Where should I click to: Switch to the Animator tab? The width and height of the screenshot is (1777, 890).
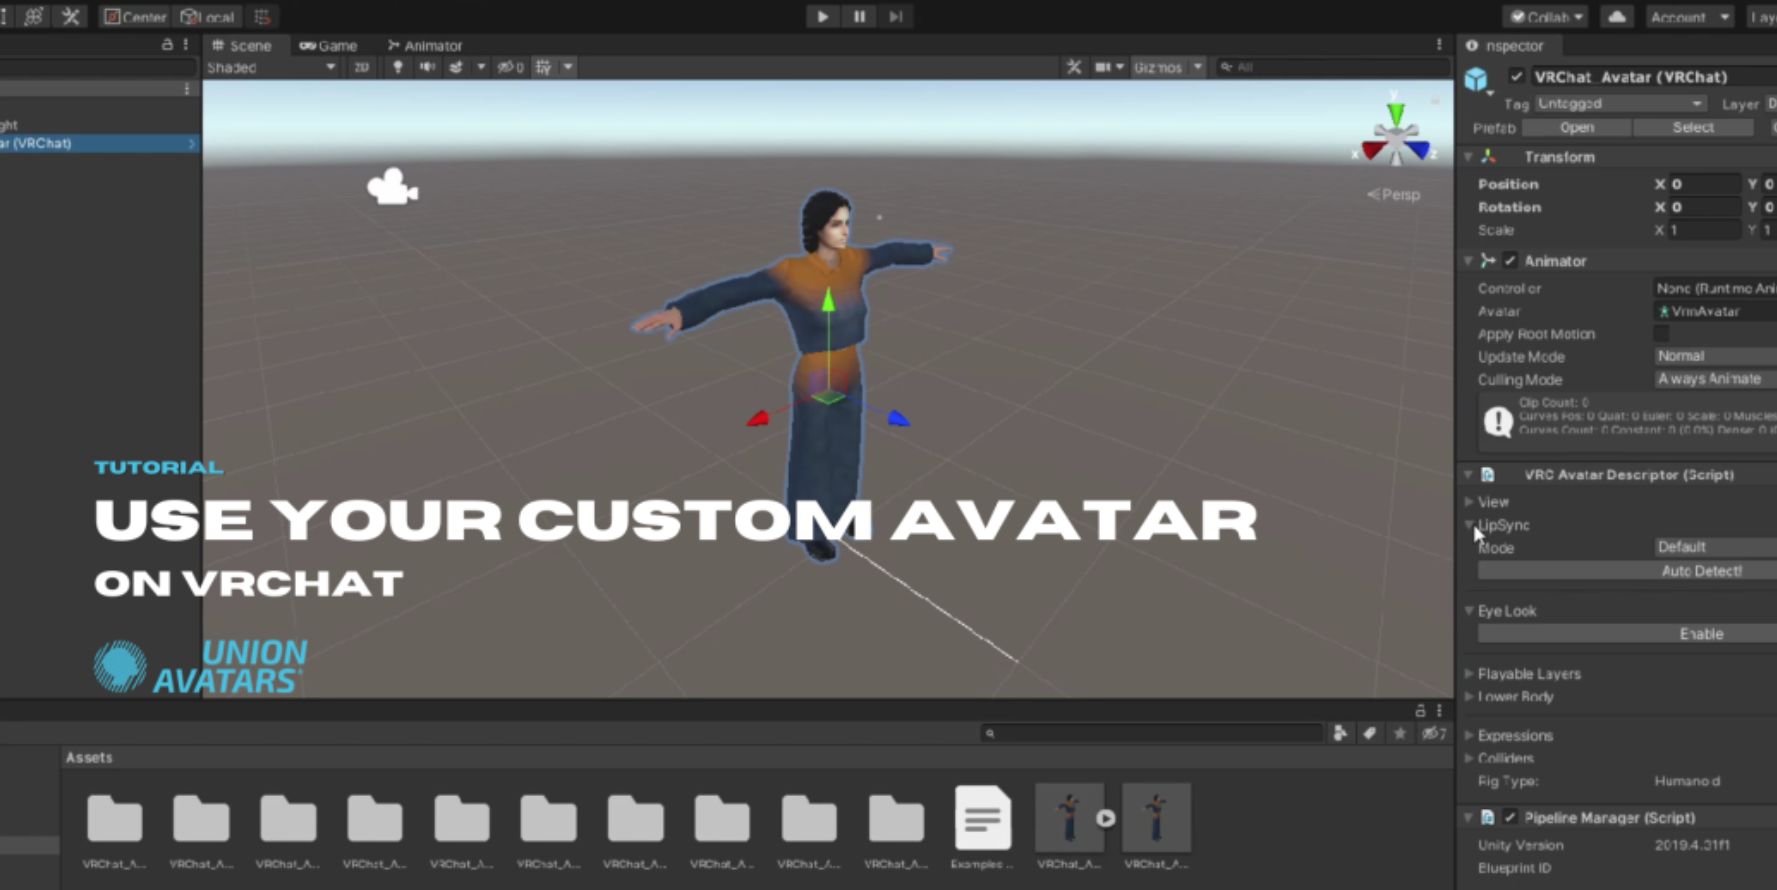point(425,45)
